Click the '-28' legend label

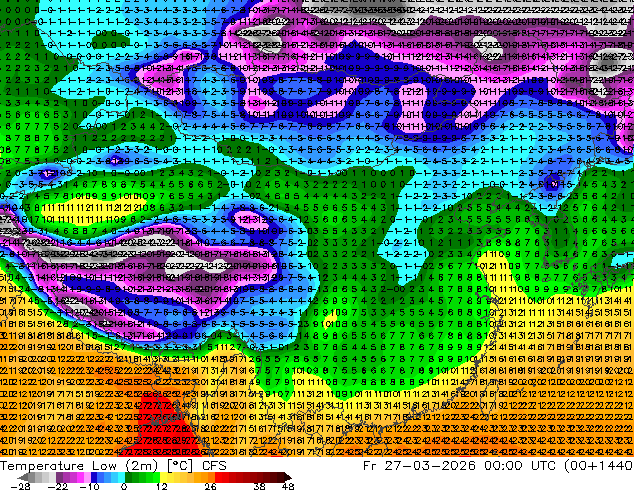(20, 486)
